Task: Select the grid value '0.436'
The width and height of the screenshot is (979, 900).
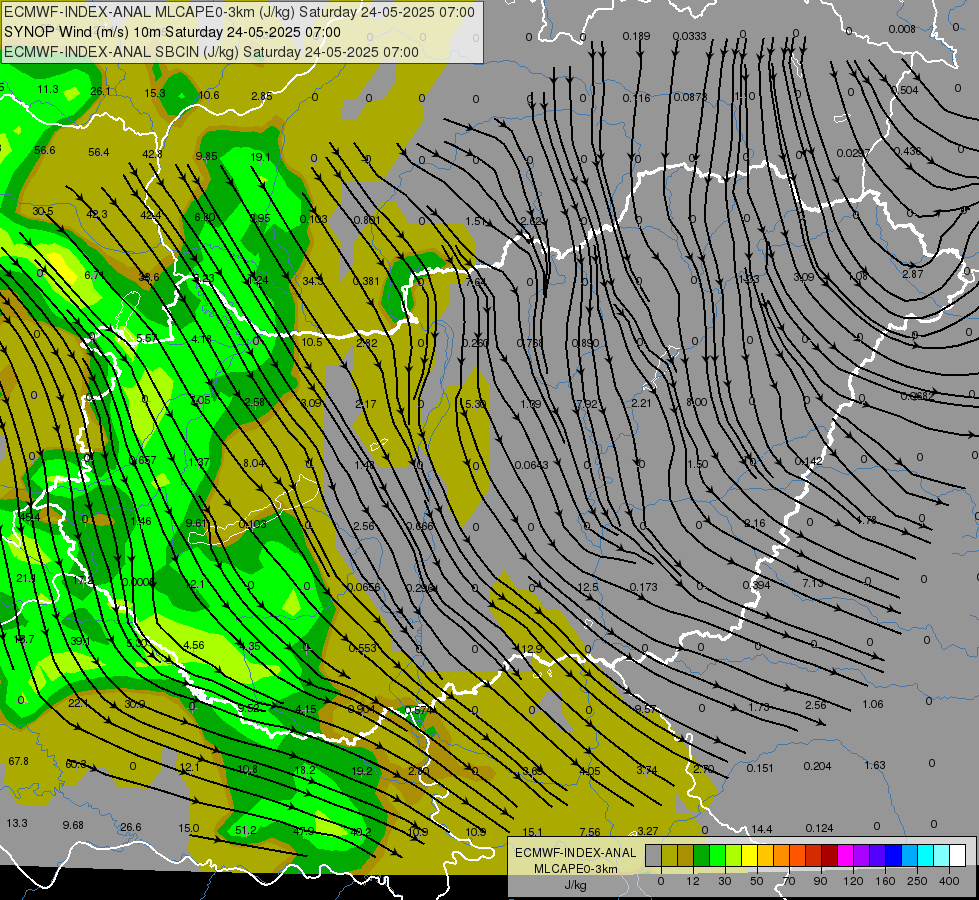Action: (907, 152)
